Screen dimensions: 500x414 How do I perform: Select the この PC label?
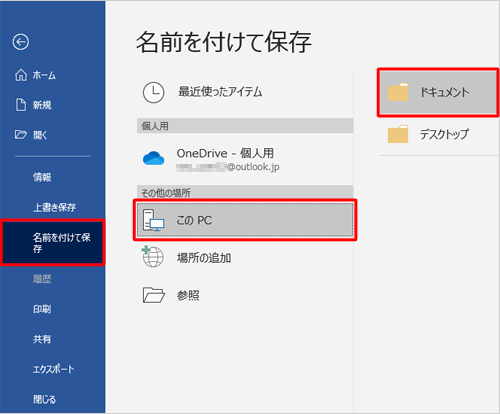(194, 220)
